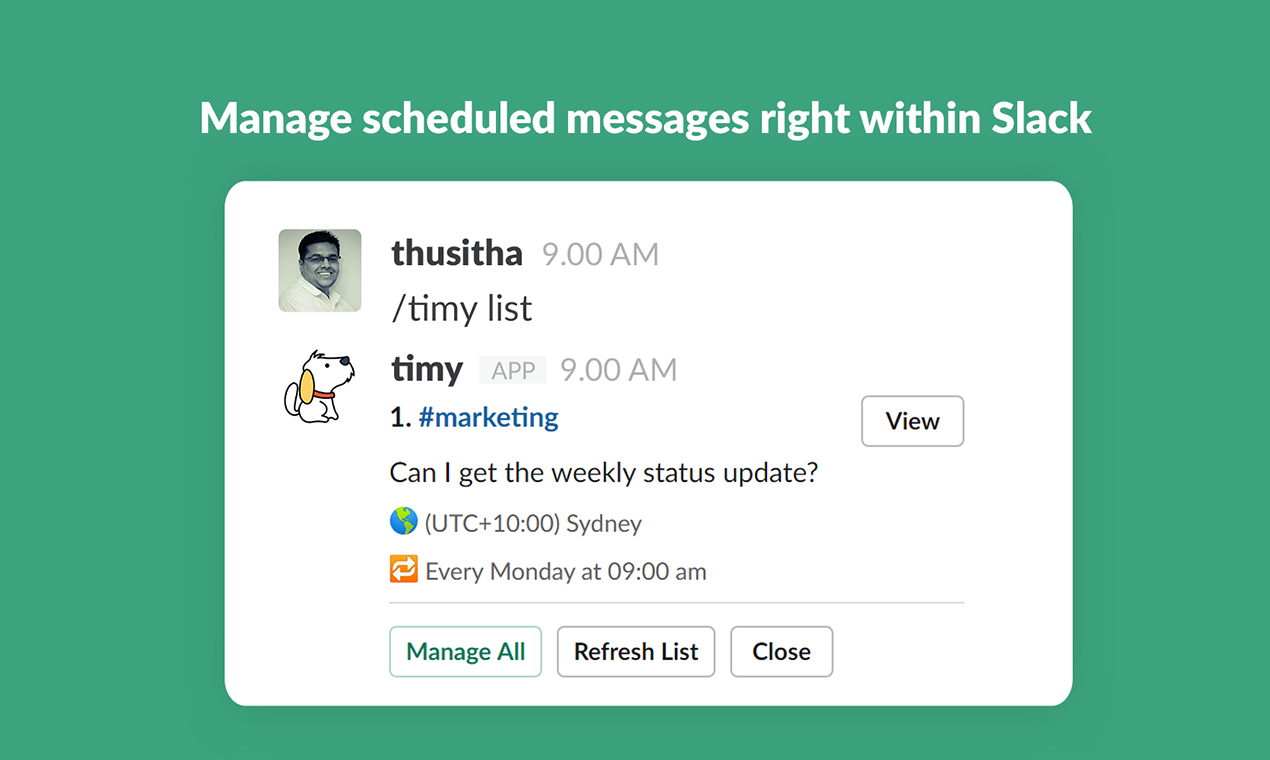Click the View button
Screen dimensions: 1270x760
pyautogui.click(x=912, y=421)
